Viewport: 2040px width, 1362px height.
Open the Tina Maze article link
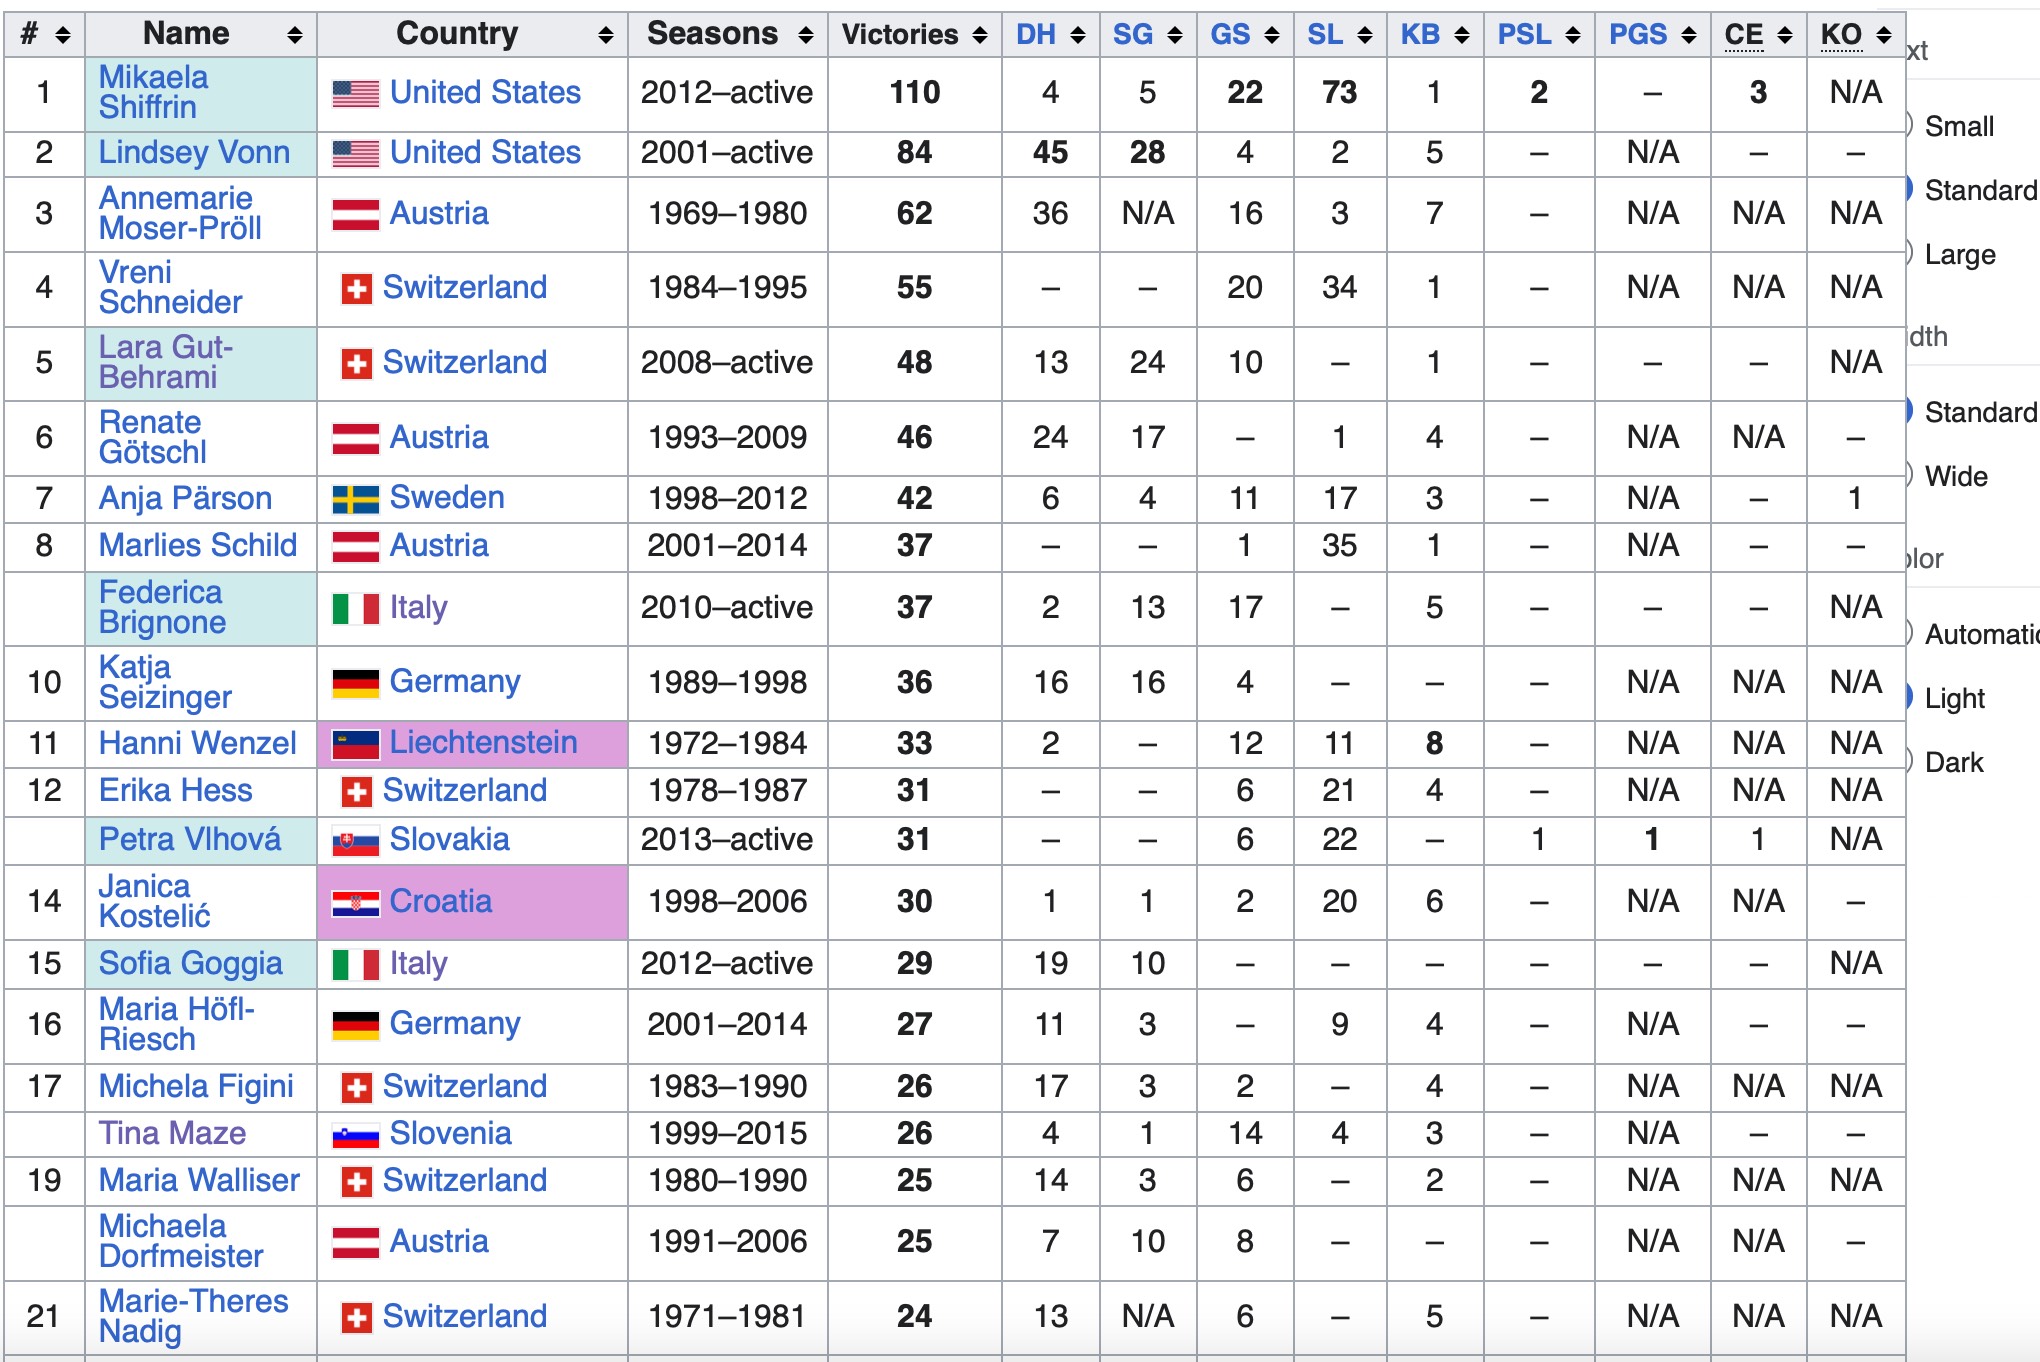tap(172, 1133)
